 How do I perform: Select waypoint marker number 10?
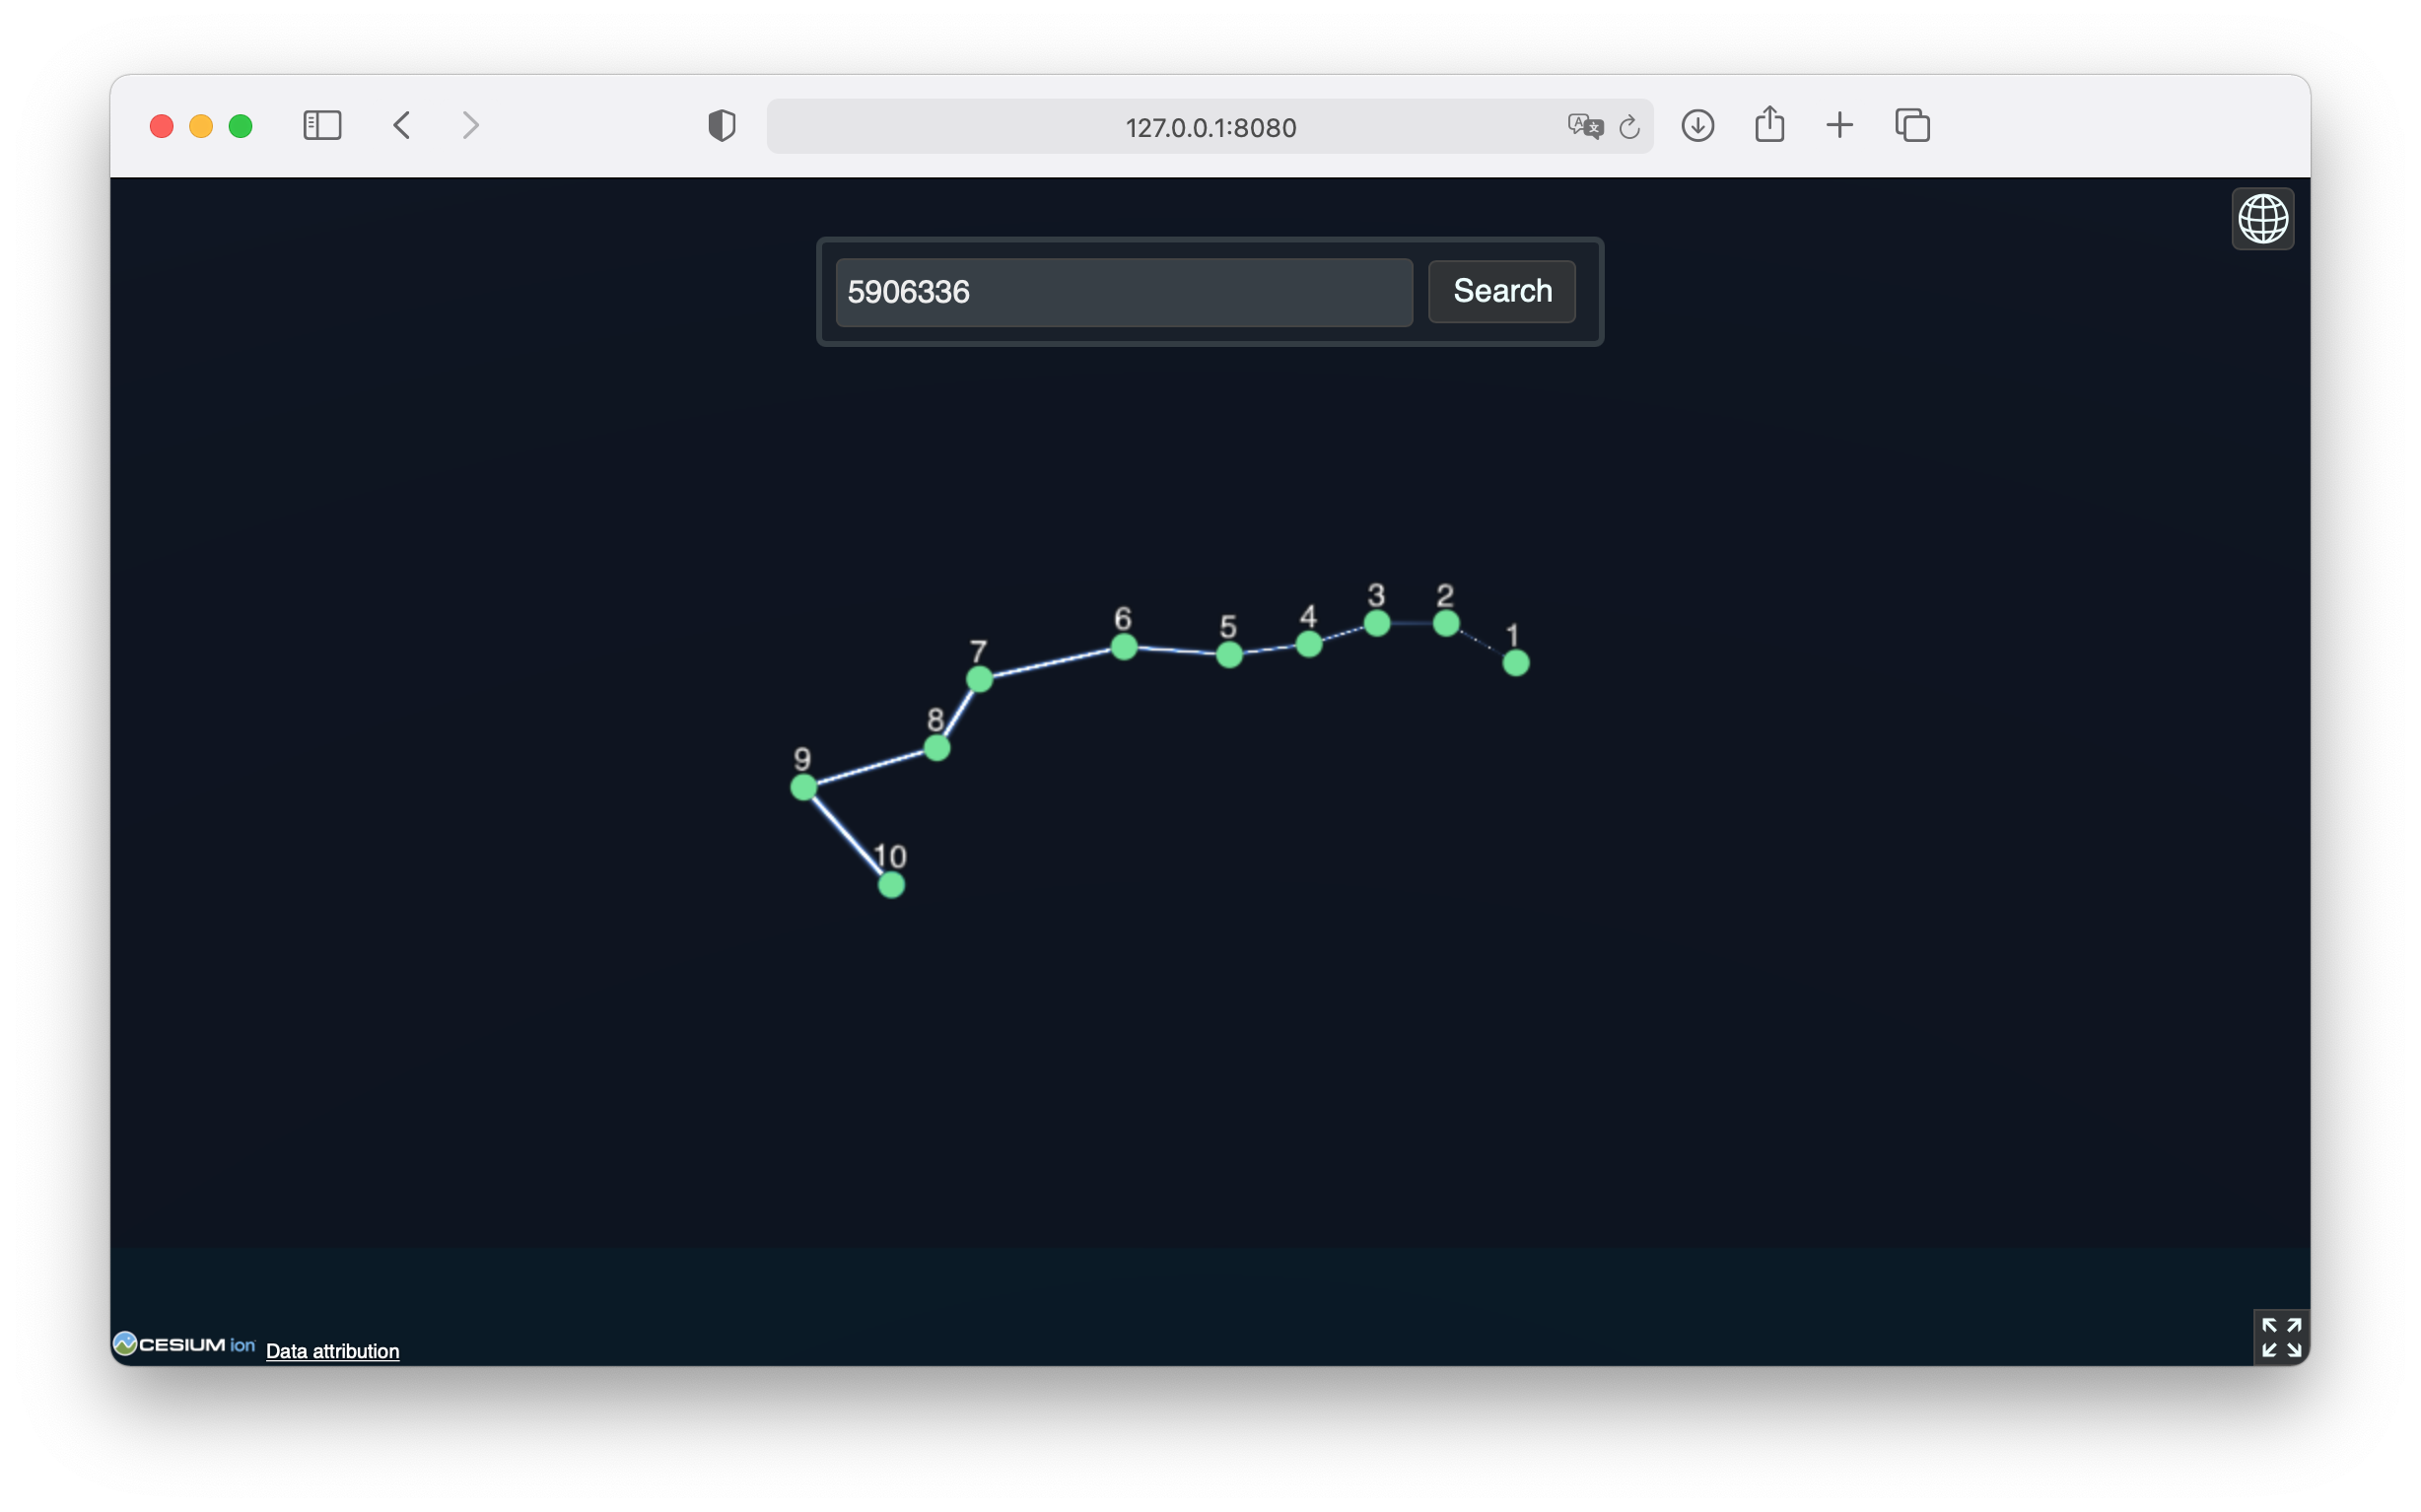pyautogui.click(x=891, y=885)
